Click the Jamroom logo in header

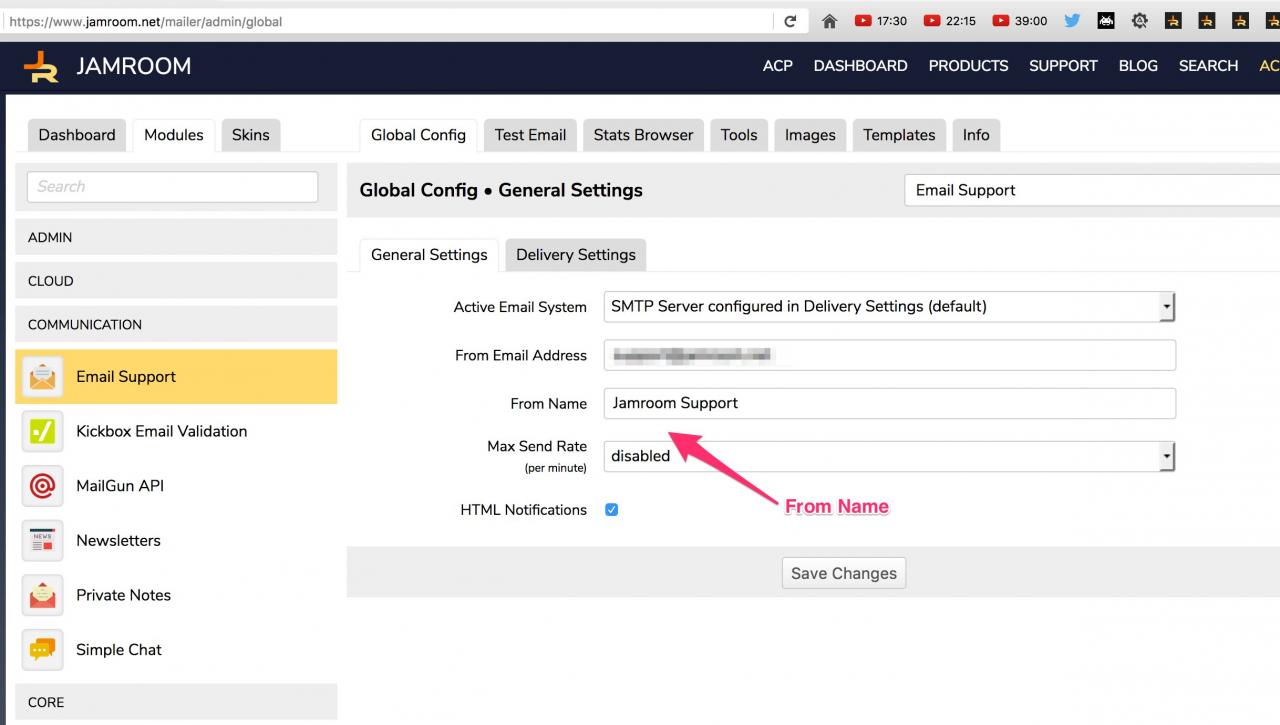pos(42,66)
